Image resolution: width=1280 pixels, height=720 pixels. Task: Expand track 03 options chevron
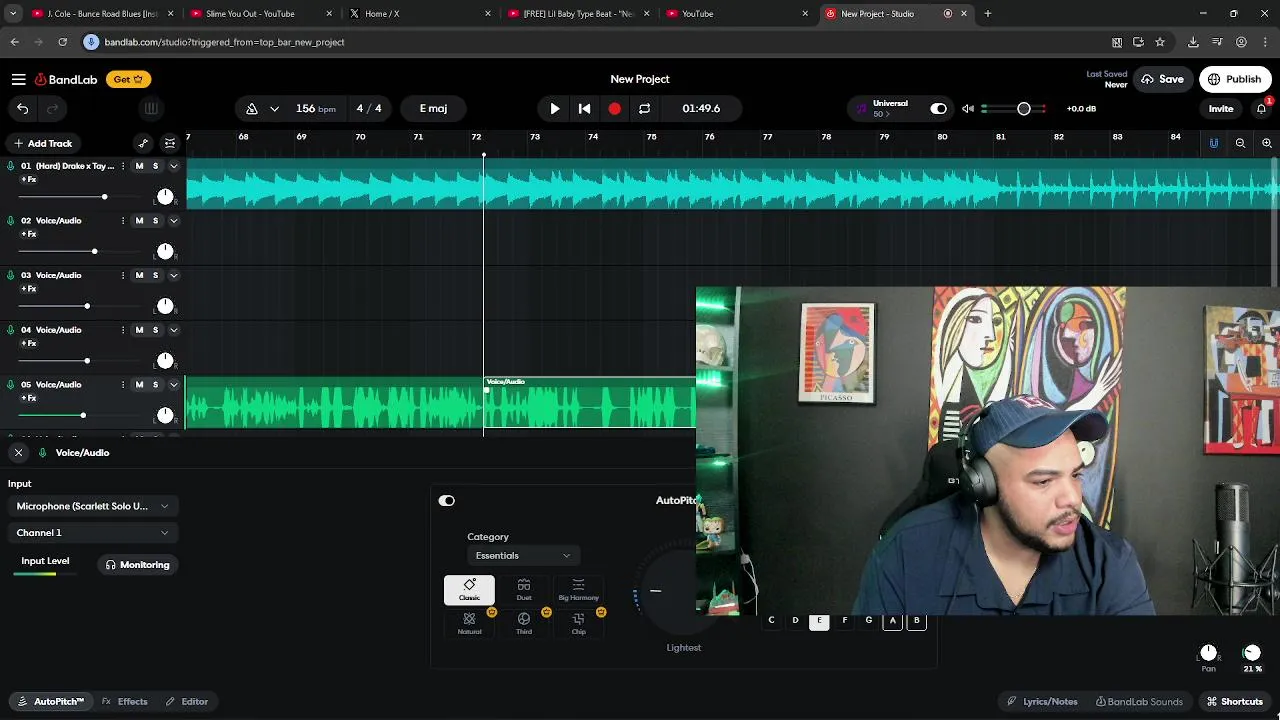tap(173, 275)
